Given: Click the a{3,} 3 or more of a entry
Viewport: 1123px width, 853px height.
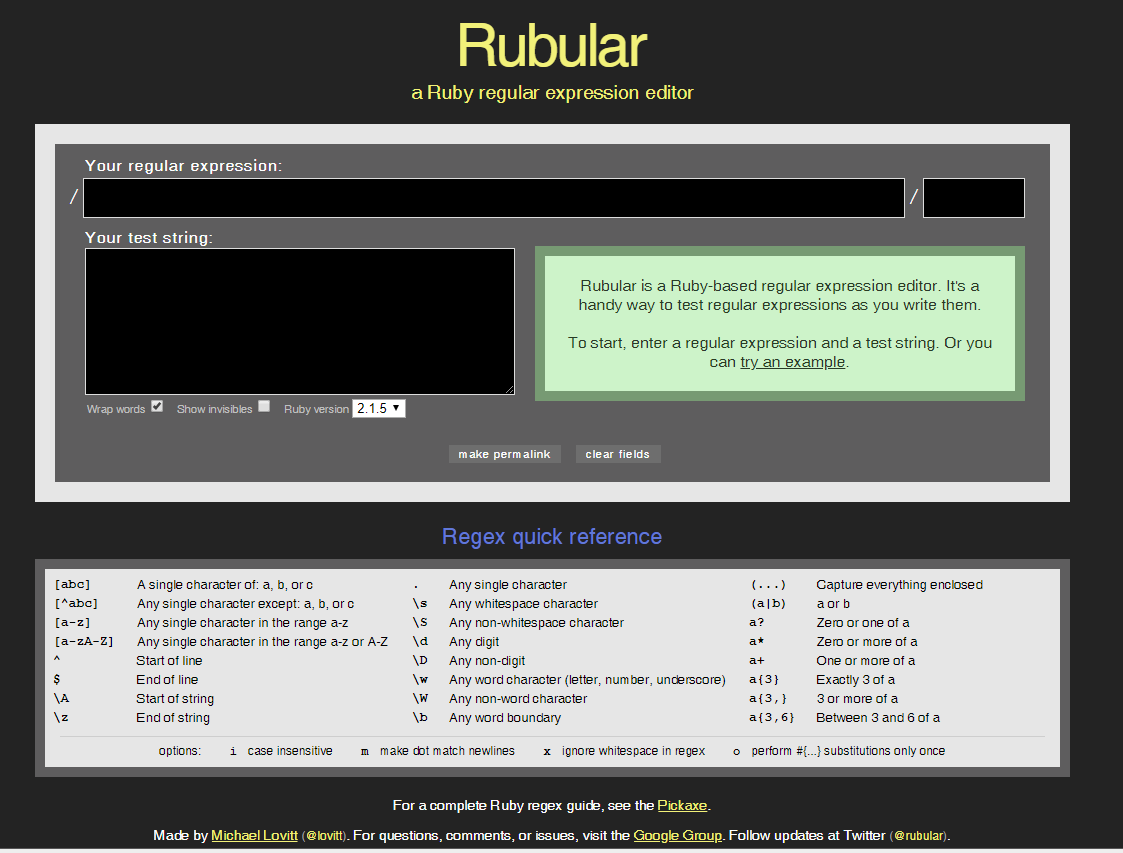Looking at the screenshot, I should pos(824,698).
